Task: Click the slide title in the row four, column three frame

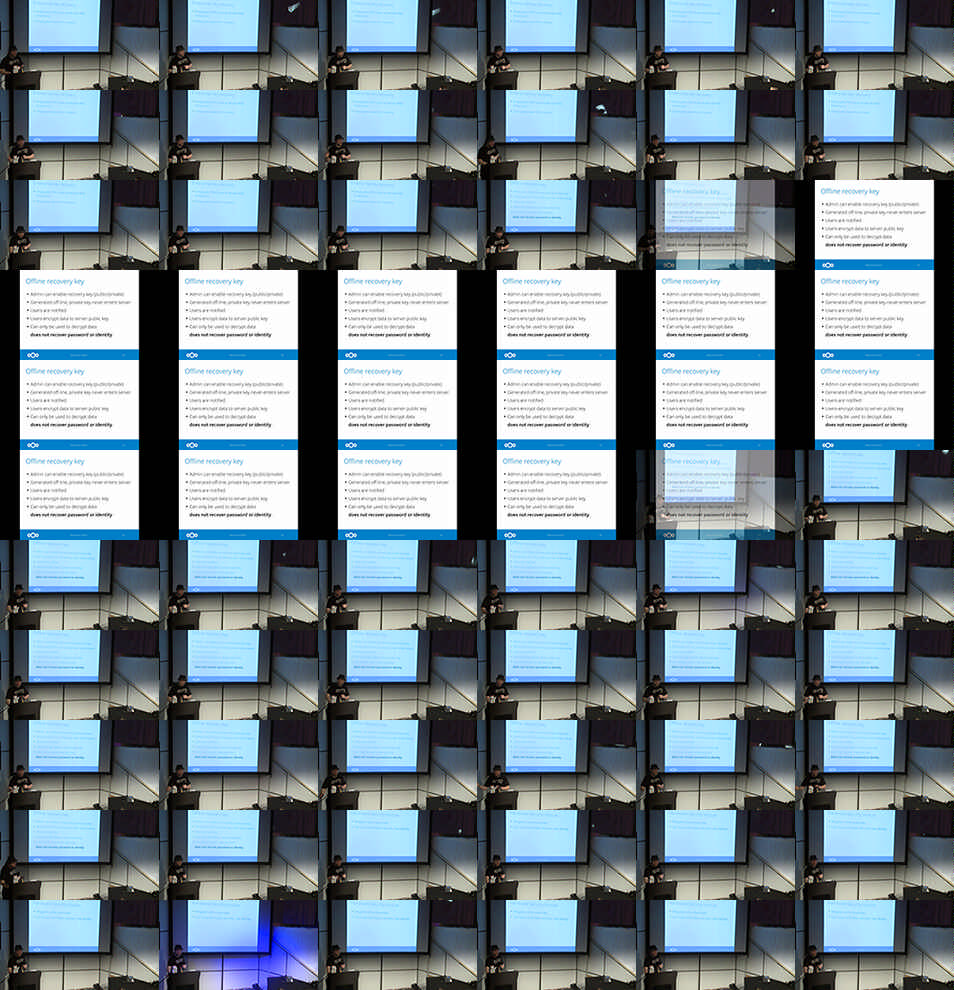Action: [x=373, y=282]
